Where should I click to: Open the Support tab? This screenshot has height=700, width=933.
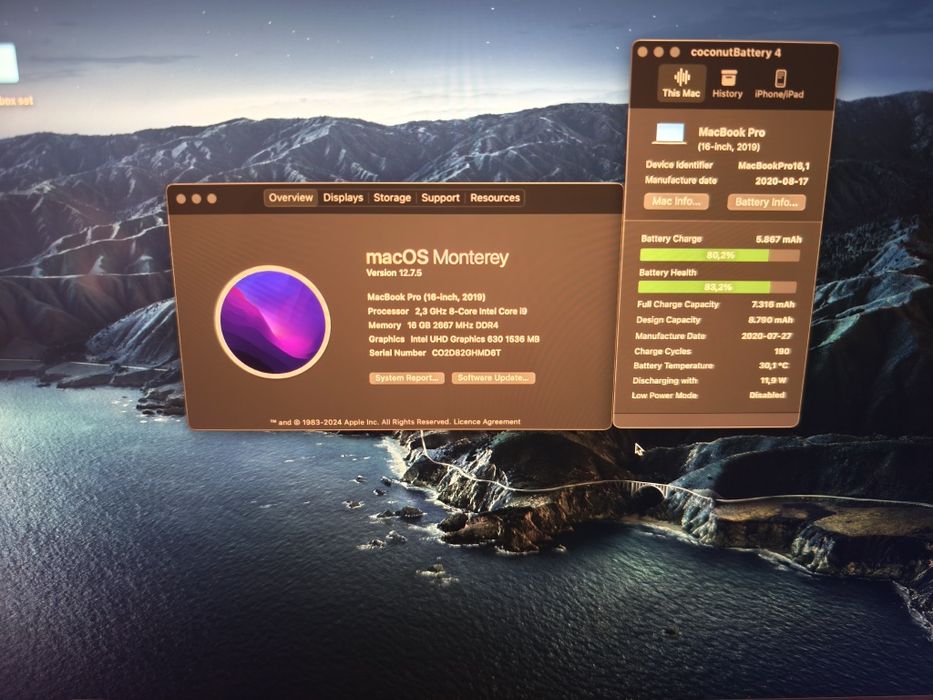440,198
